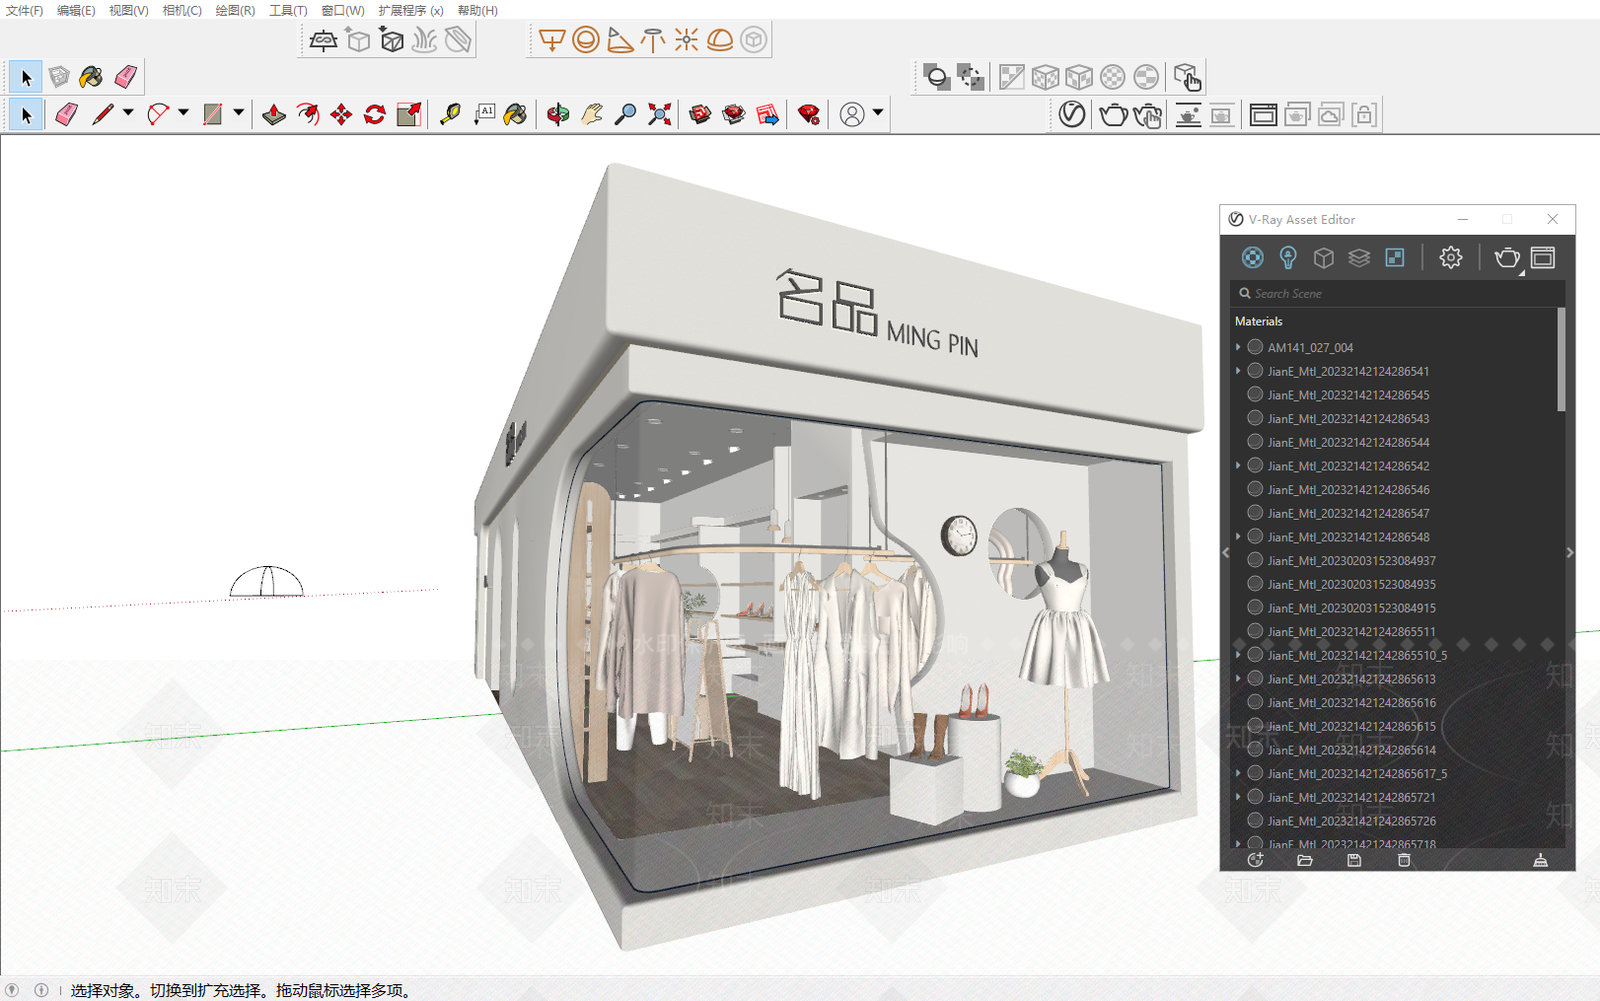This screenshot has height=1001, width=1600.
Task: Save asset to file in Asset Editor
Action: coord(1354,860)
